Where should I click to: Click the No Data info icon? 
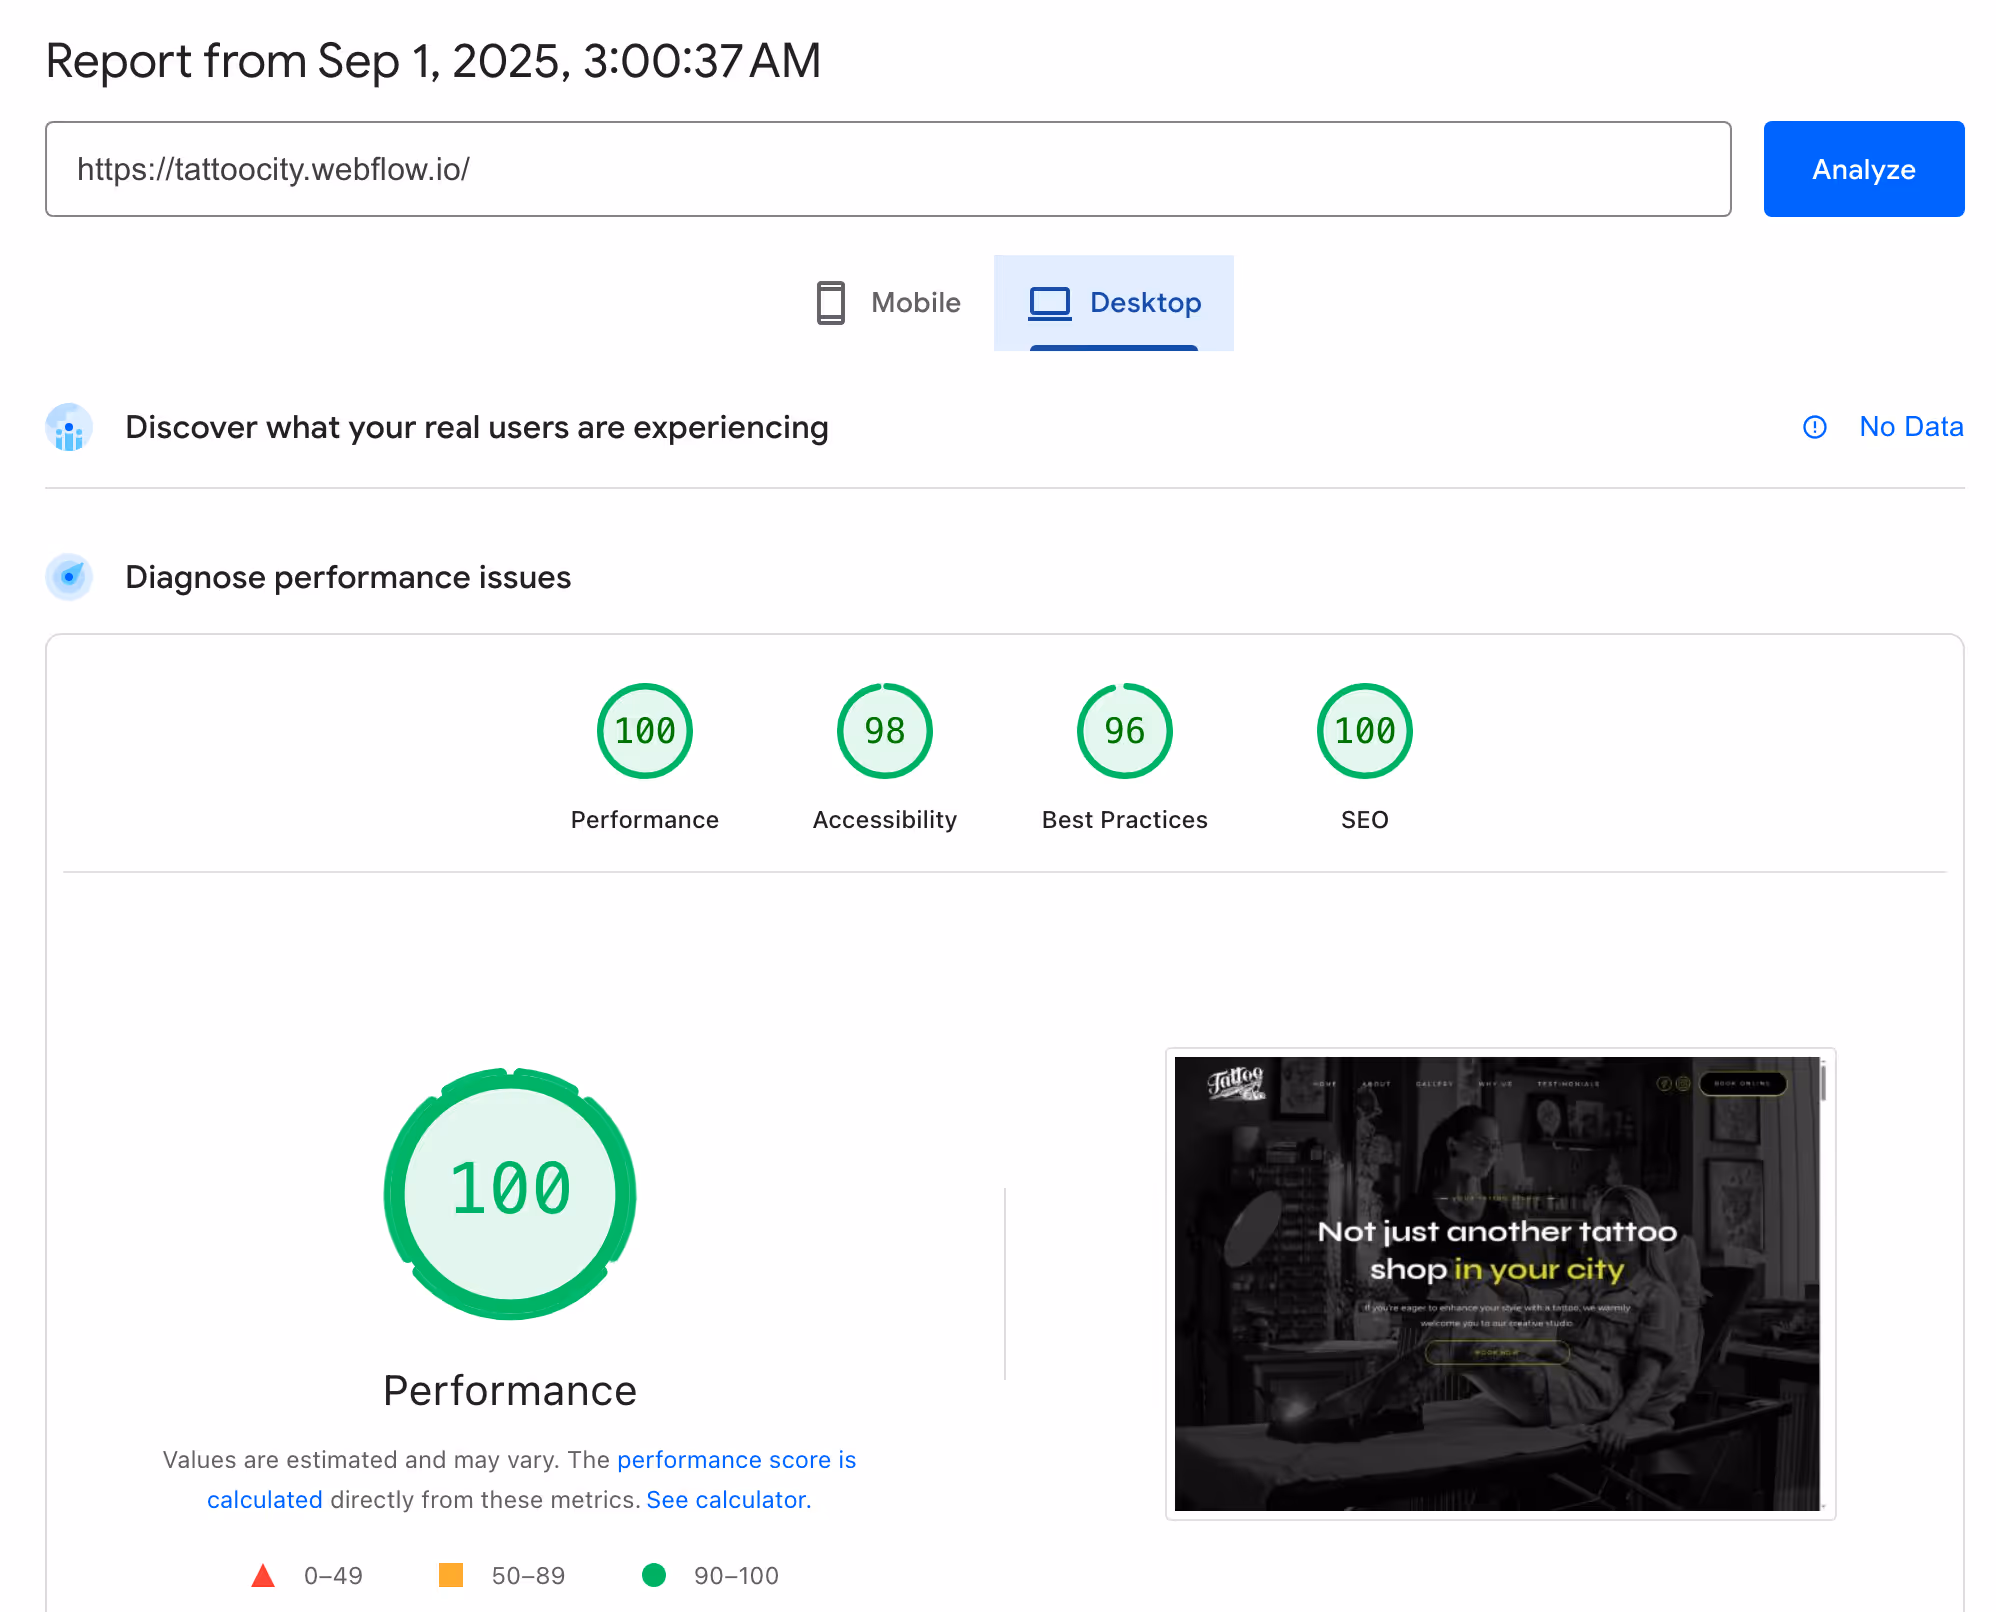click(x=1814, y=427)
